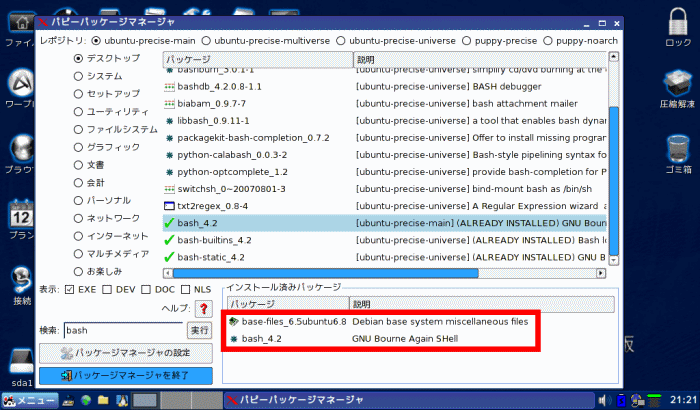Click the 21:21 clock in the tray
Screen dimensions: 700x410
683,400
